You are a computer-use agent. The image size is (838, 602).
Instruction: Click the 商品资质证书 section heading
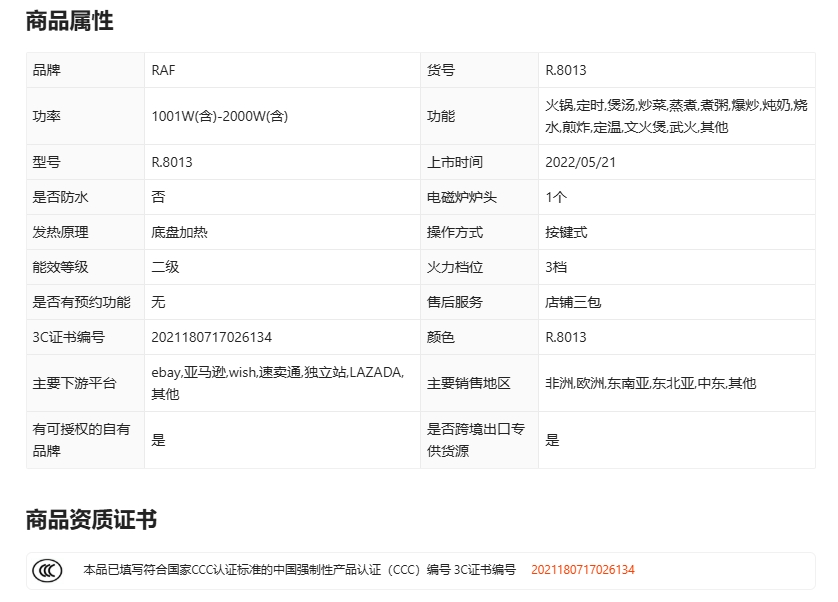pos(91,520)
